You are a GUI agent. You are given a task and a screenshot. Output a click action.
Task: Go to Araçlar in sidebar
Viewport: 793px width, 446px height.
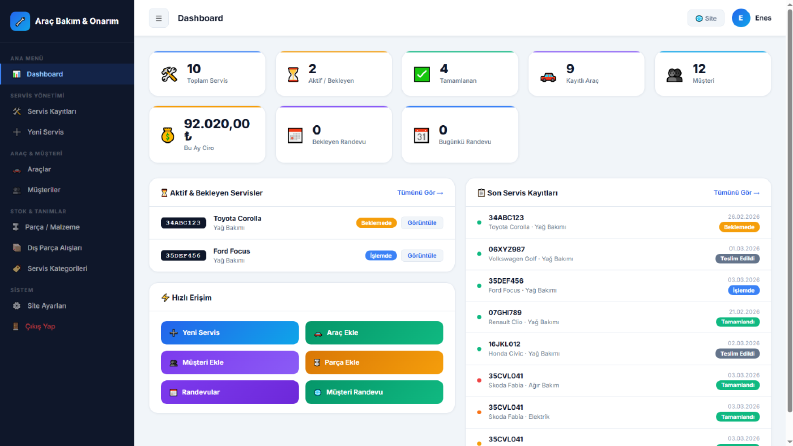(67, 169)
